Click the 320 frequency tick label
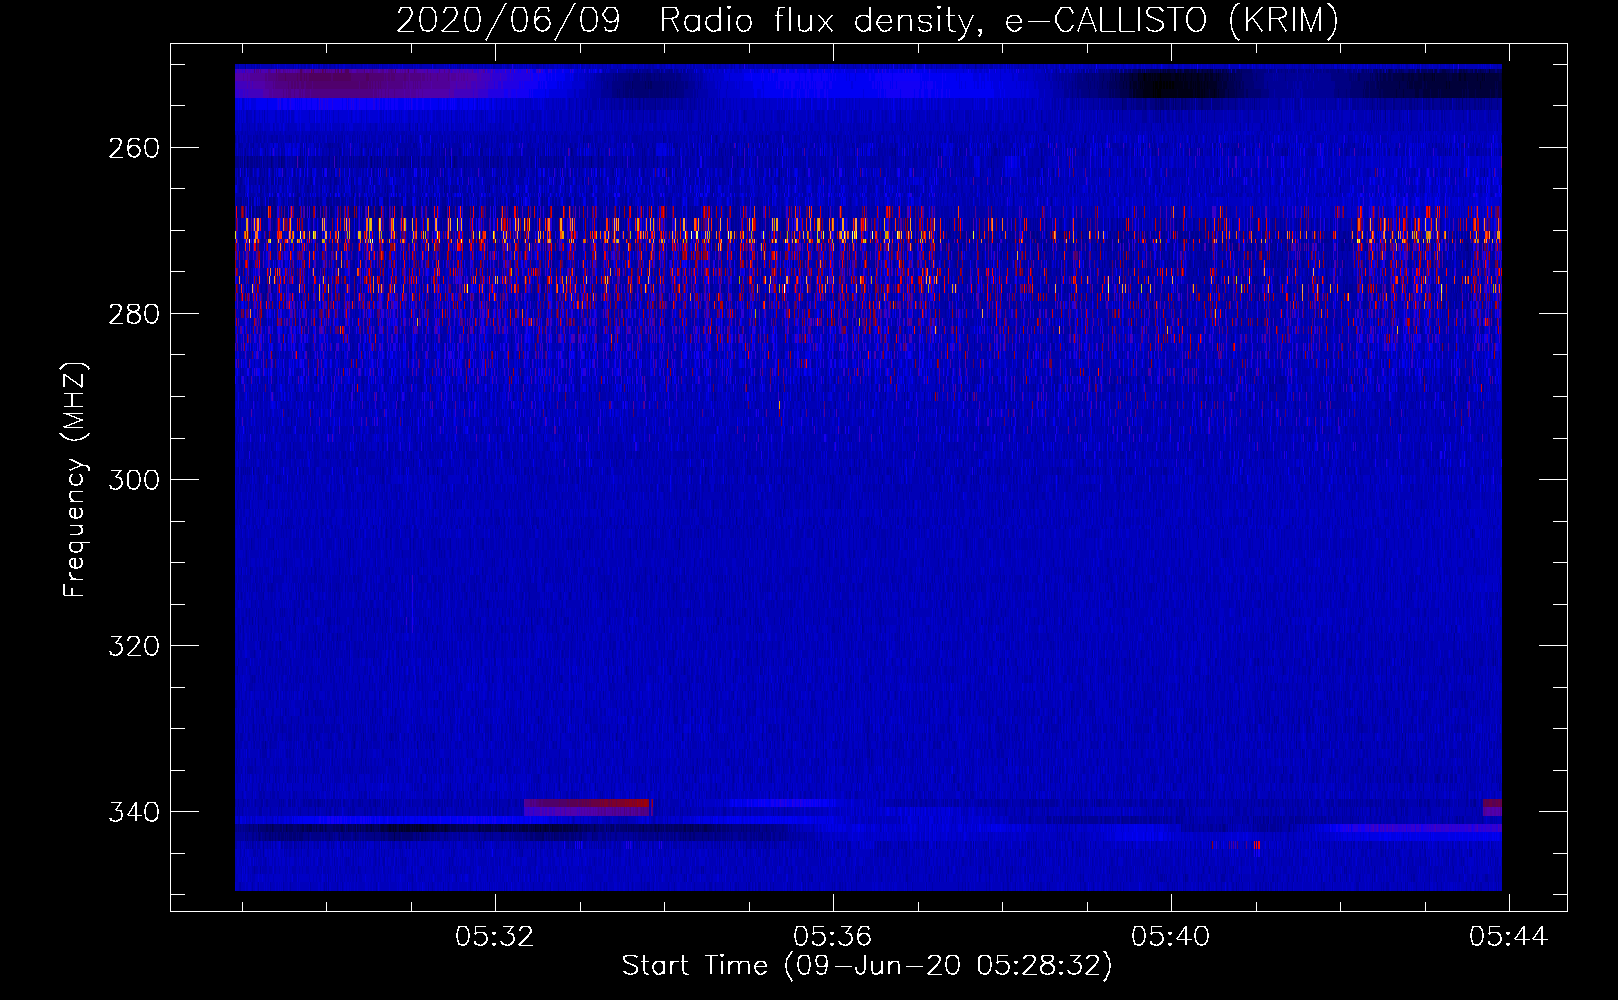The image size is (1618, 1000). (134, 646)
